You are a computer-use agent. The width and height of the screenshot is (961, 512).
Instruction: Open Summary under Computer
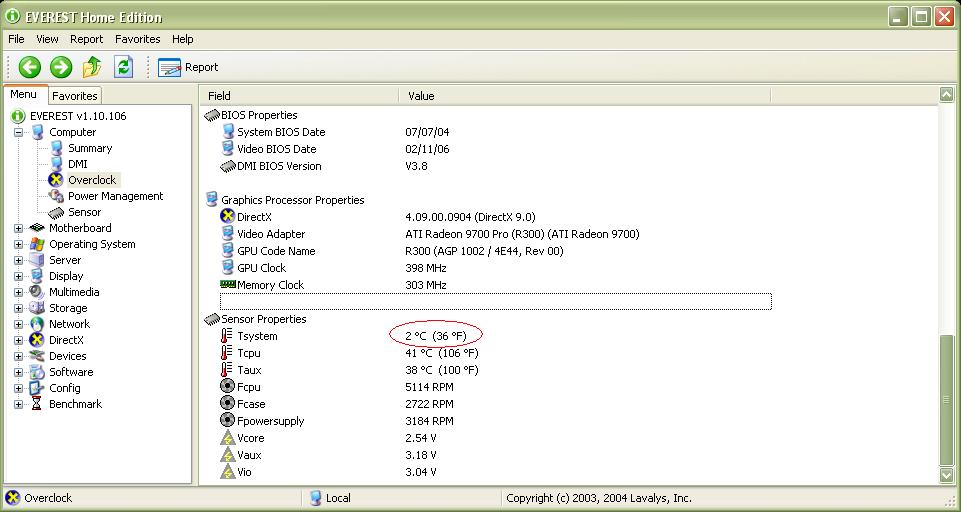[89, 148]
